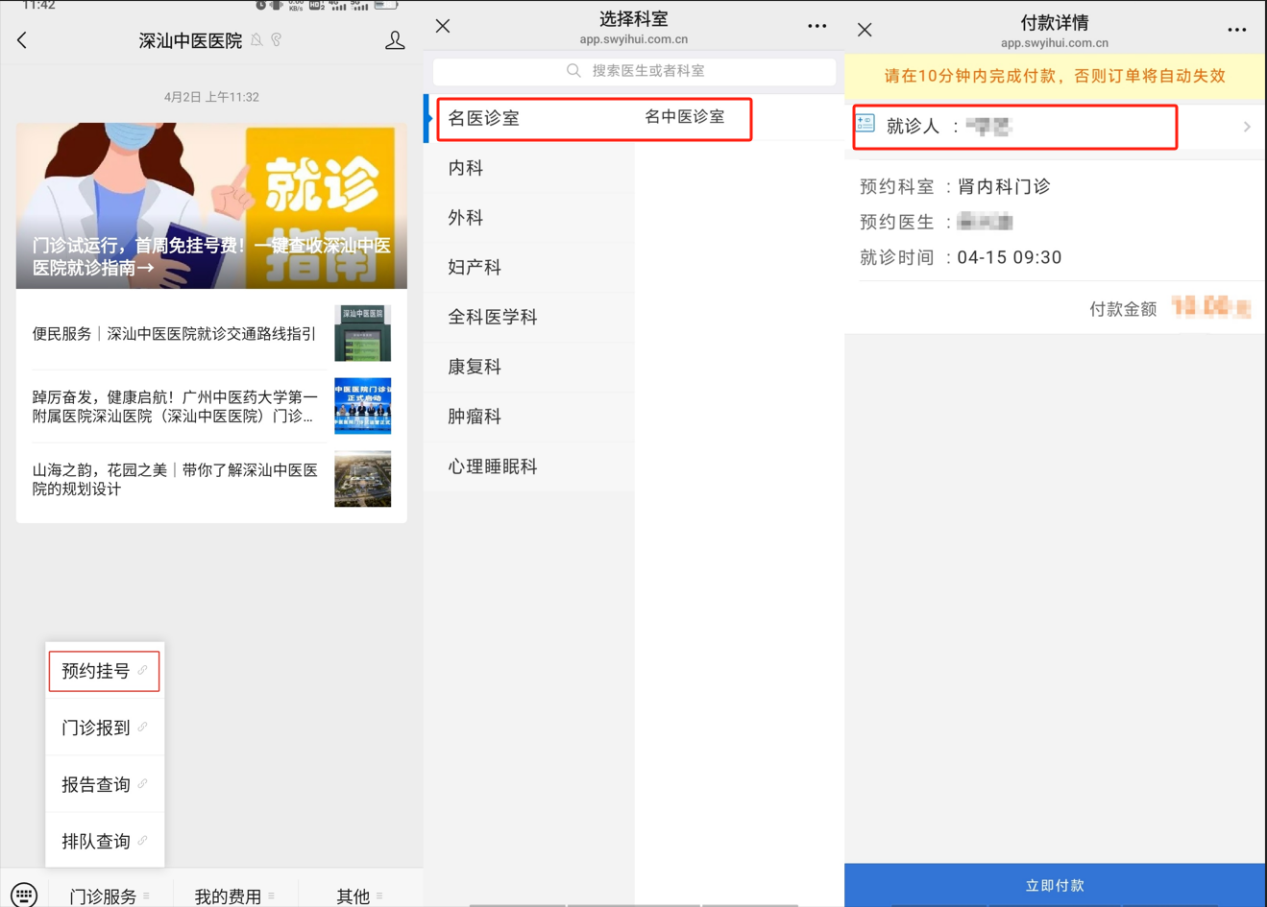Open more options on 选择科室 page
Image resolution: width=1267 pixels, height=907 pixels.
(x=817, y=27)
